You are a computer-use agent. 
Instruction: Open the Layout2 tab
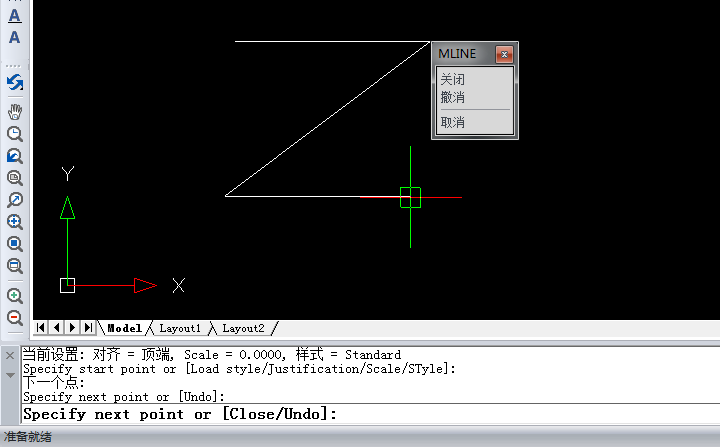coord(243,328)
